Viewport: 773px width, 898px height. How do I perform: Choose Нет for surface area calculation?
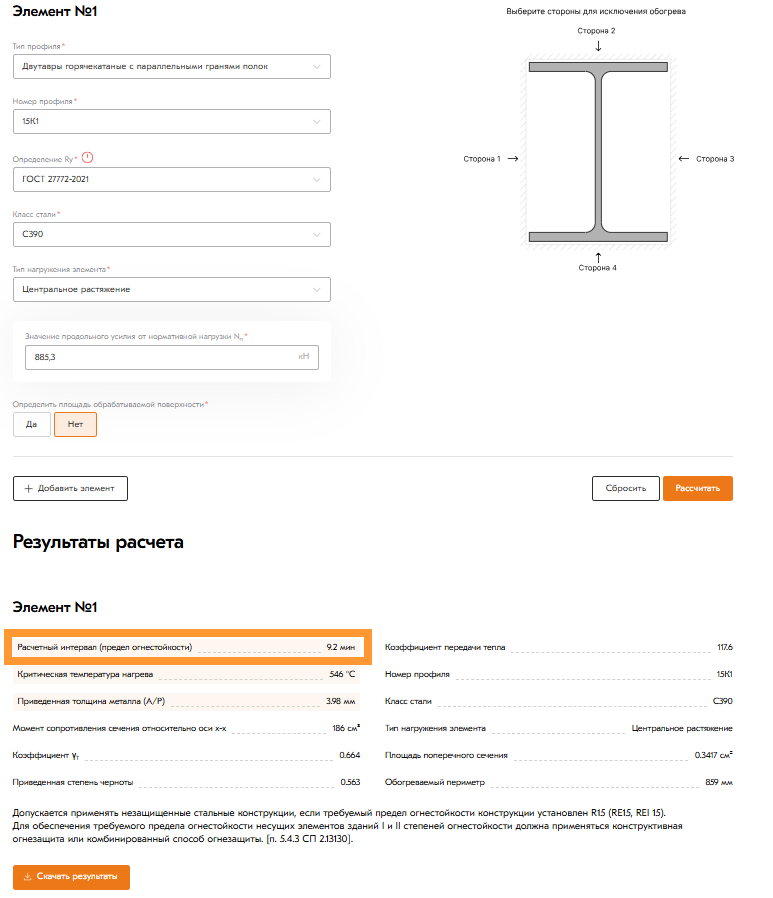coord(75,424)
